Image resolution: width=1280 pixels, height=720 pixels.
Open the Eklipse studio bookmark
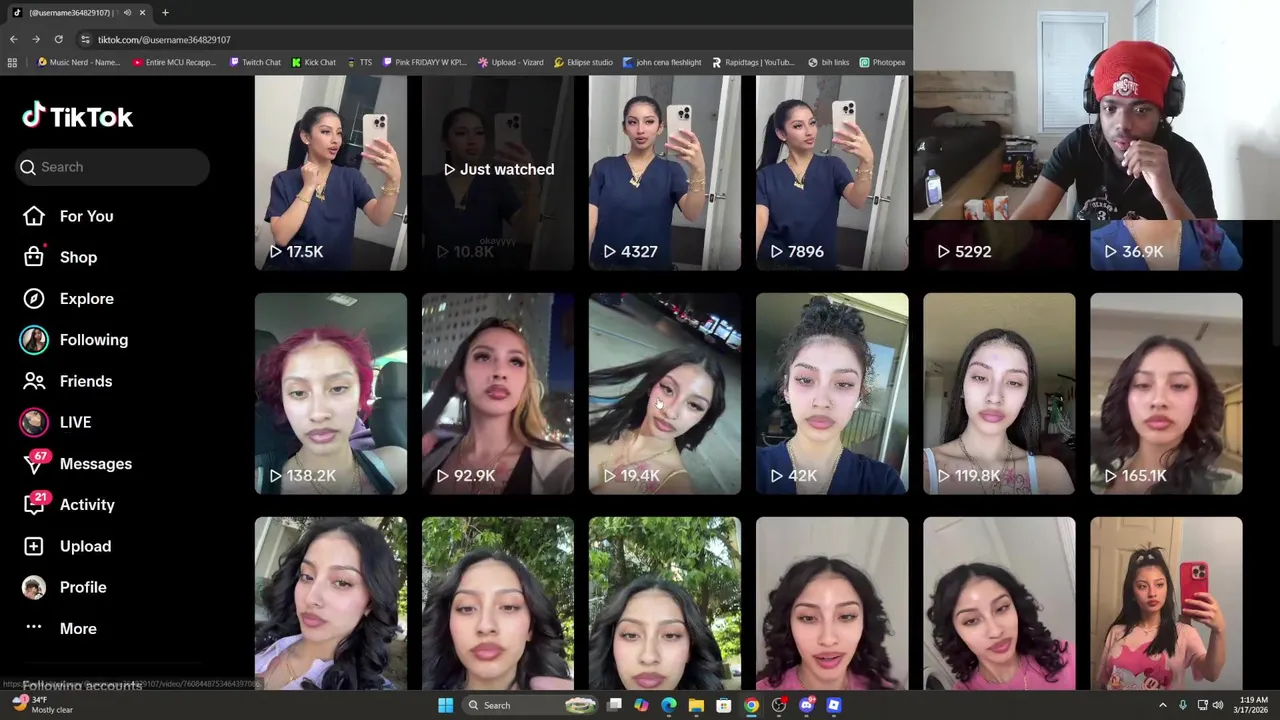583,62
